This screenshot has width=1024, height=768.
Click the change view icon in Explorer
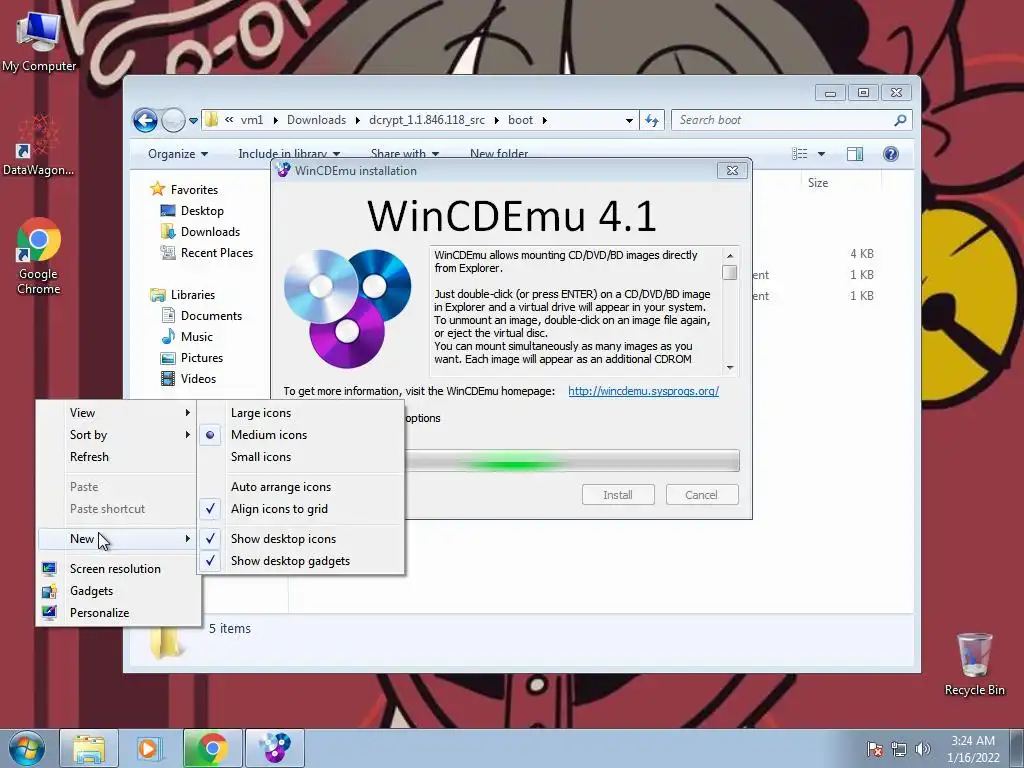(x=799, y=154)
